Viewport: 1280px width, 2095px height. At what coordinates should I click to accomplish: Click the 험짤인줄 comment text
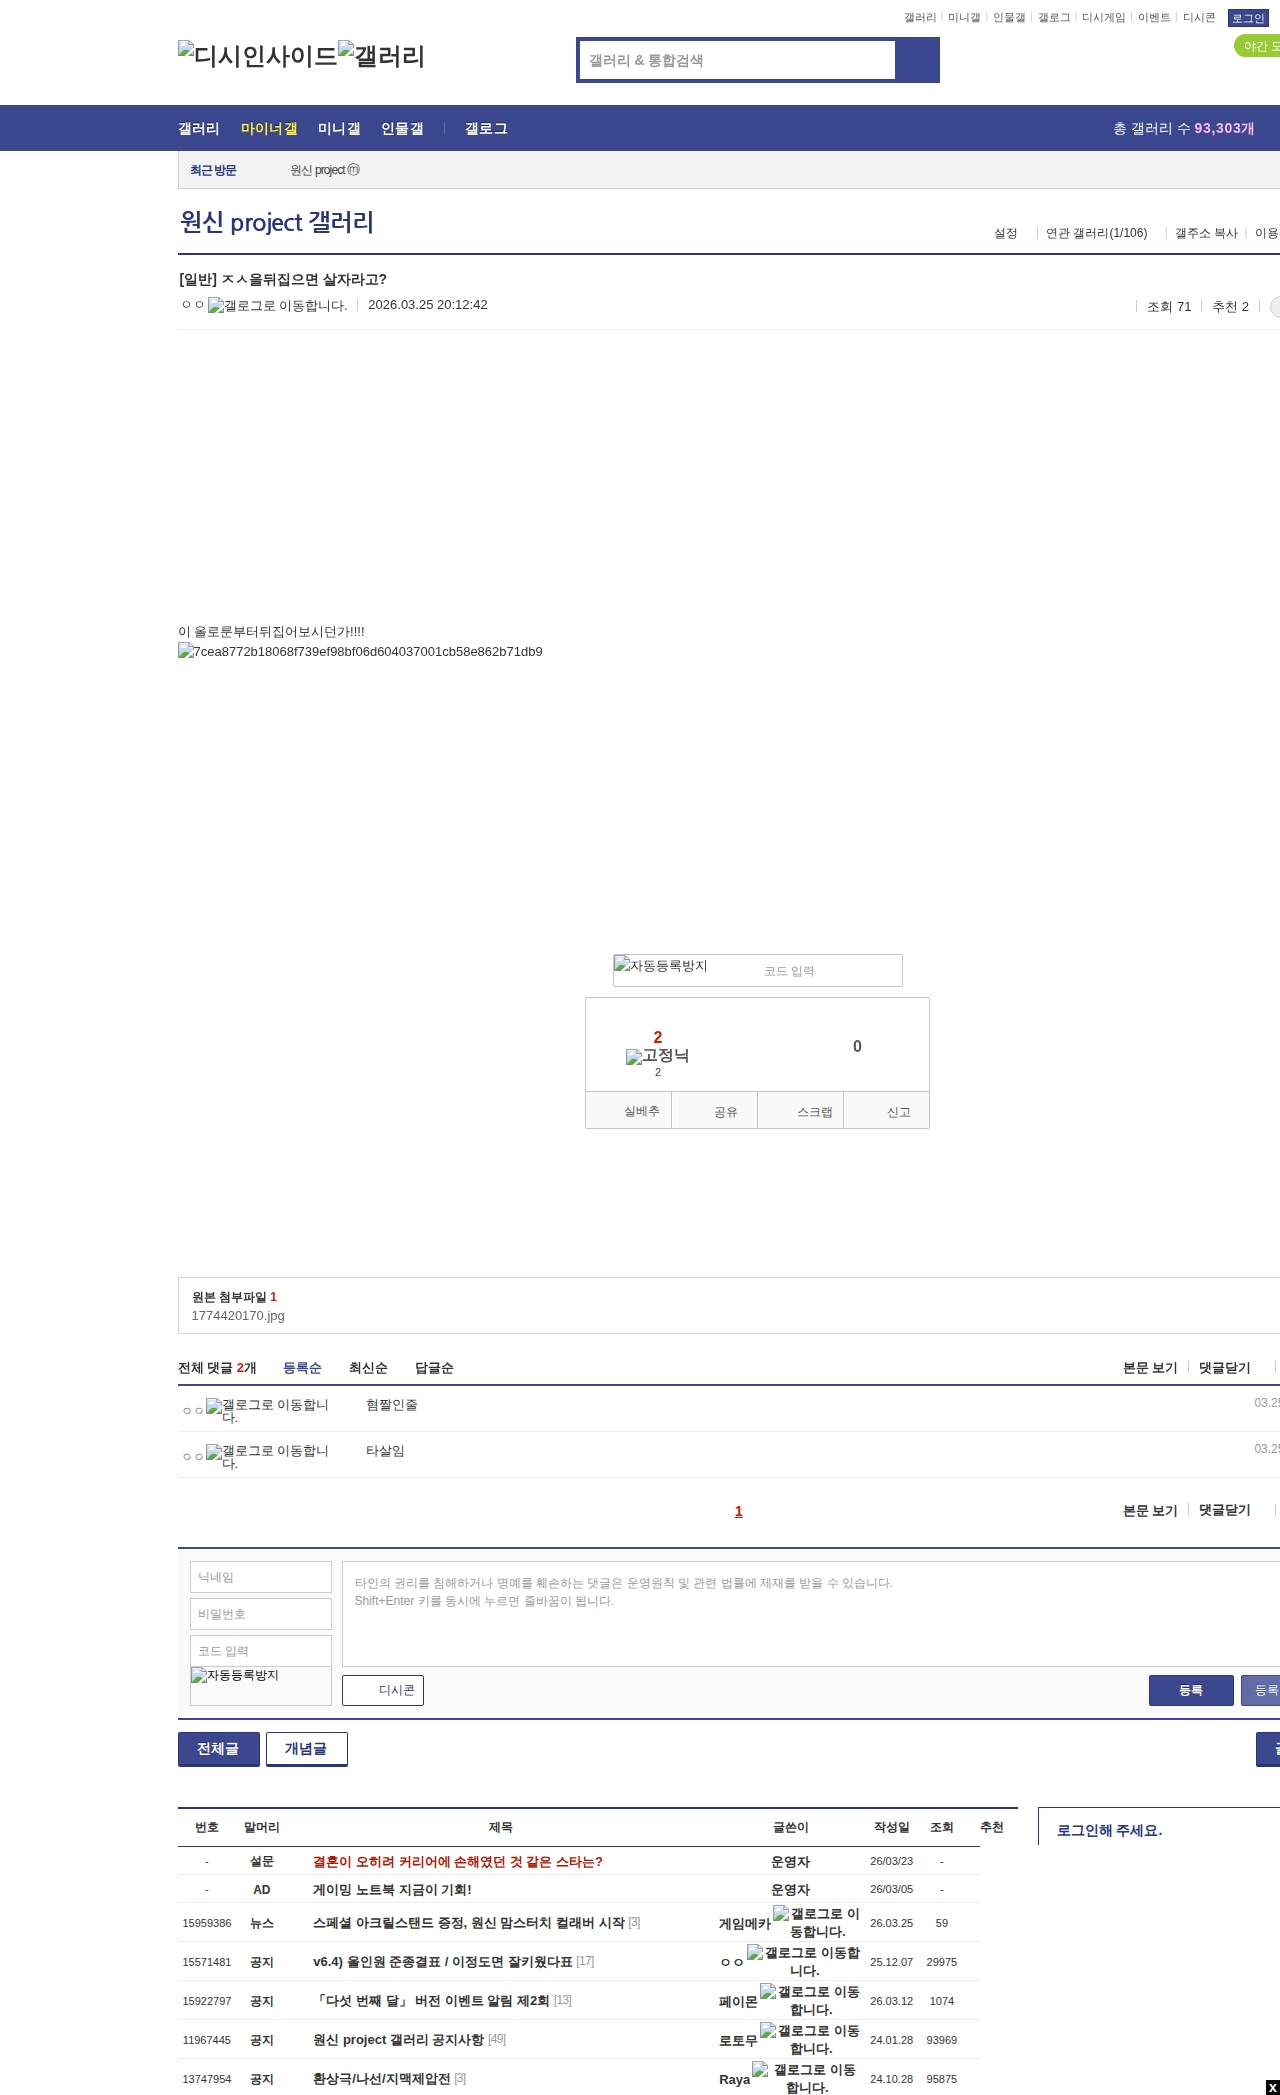[x=392, y=1405]
